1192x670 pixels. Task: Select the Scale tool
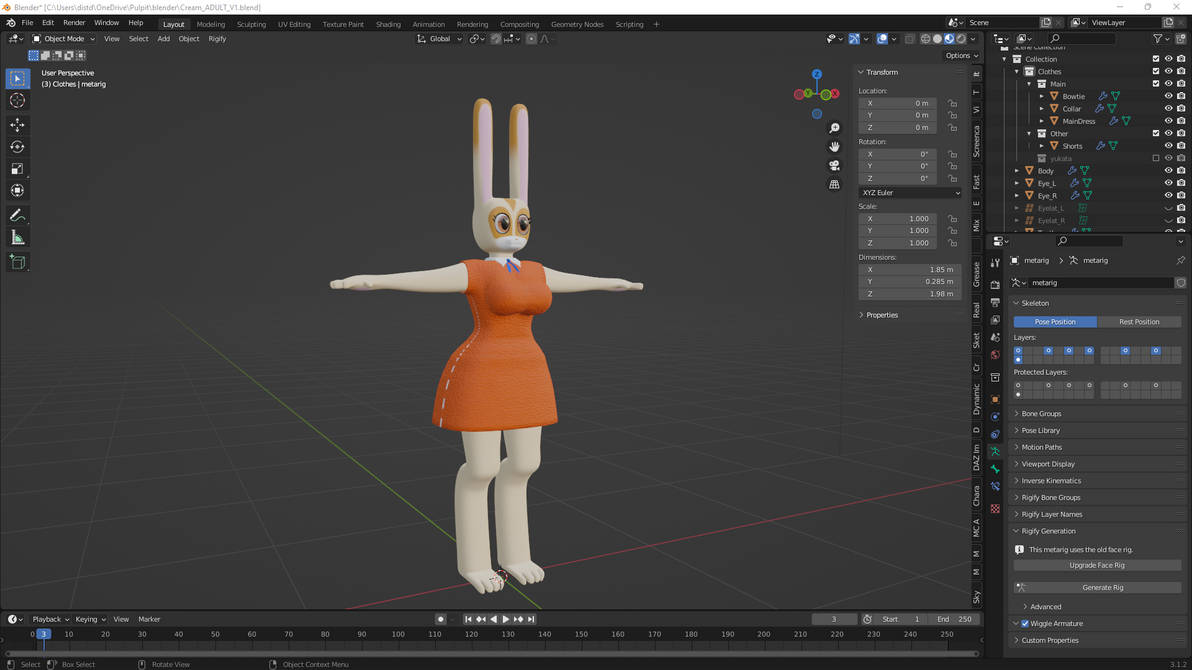pyautogui.click(x=17, y=169)
